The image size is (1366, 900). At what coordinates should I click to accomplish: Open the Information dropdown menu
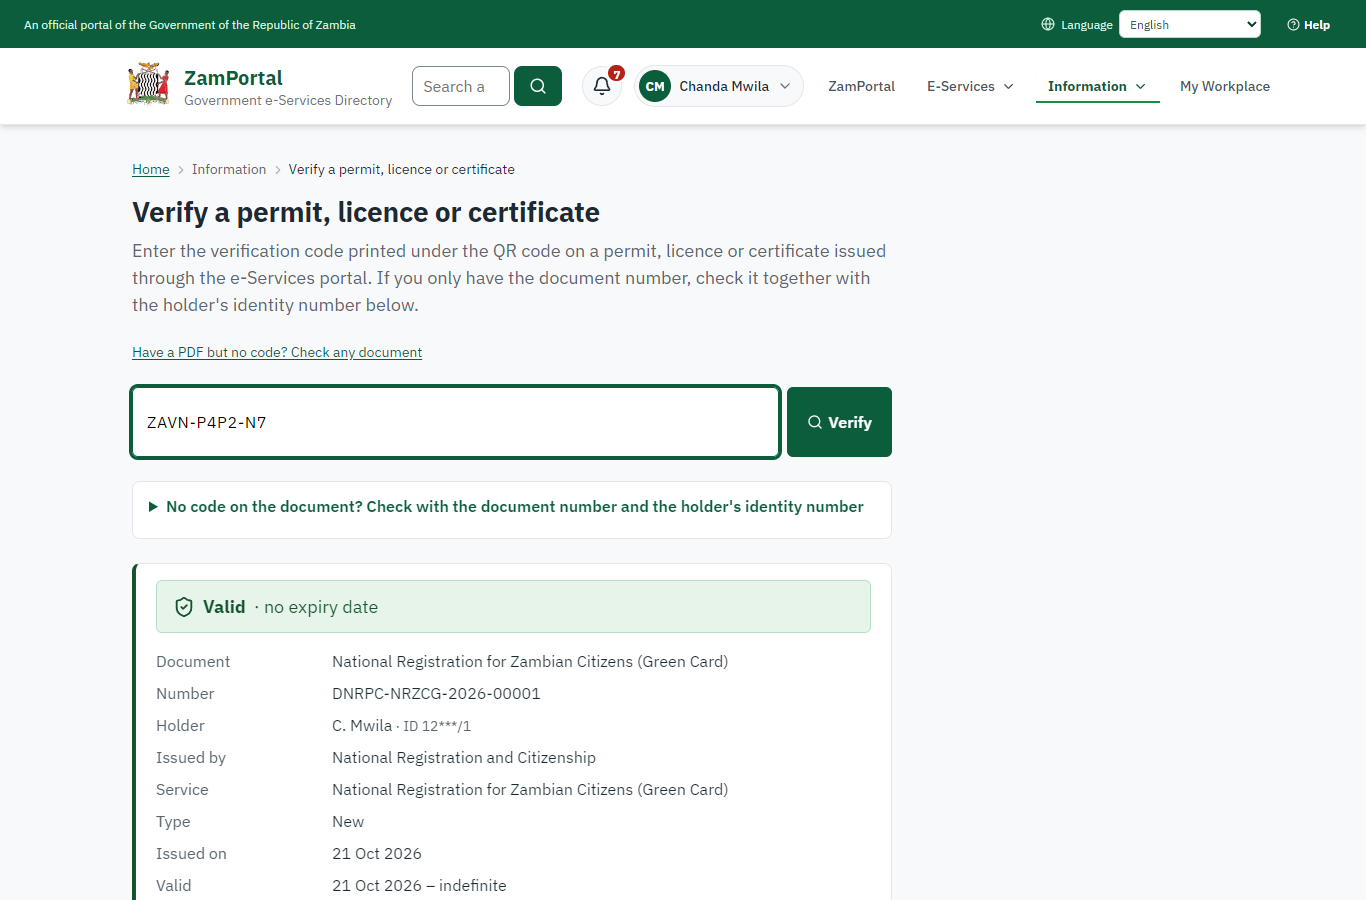coord(1097,86)
